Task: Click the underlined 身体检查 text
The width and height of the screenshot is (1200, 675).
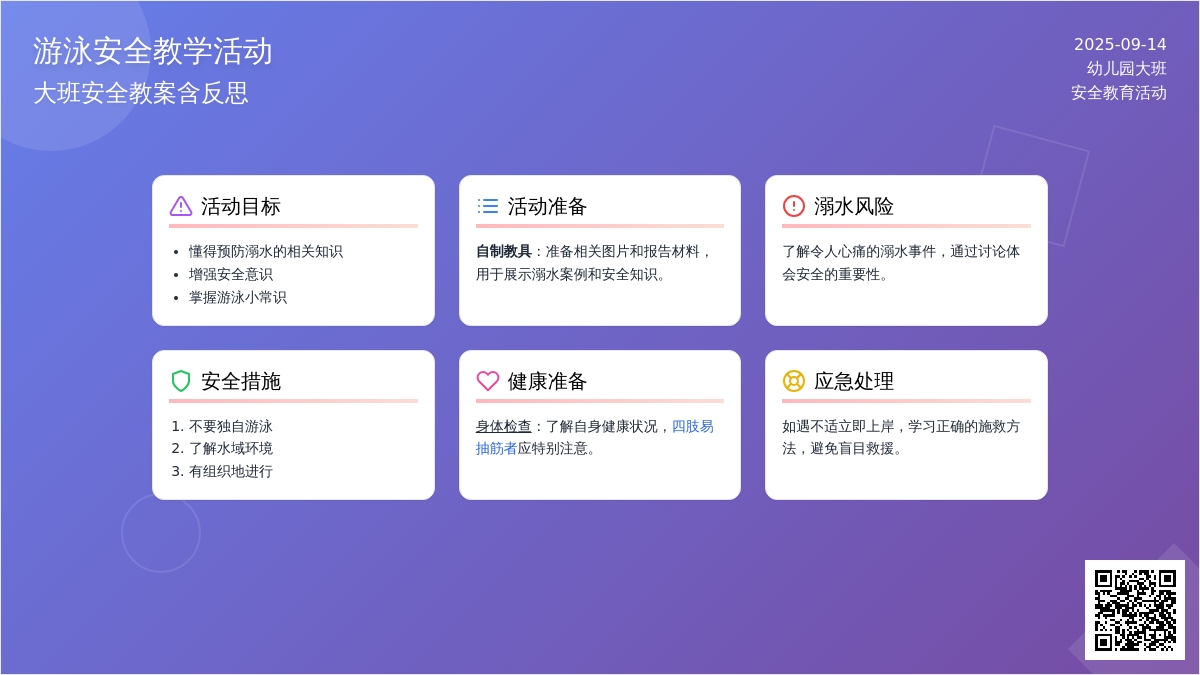Action: 503,427
